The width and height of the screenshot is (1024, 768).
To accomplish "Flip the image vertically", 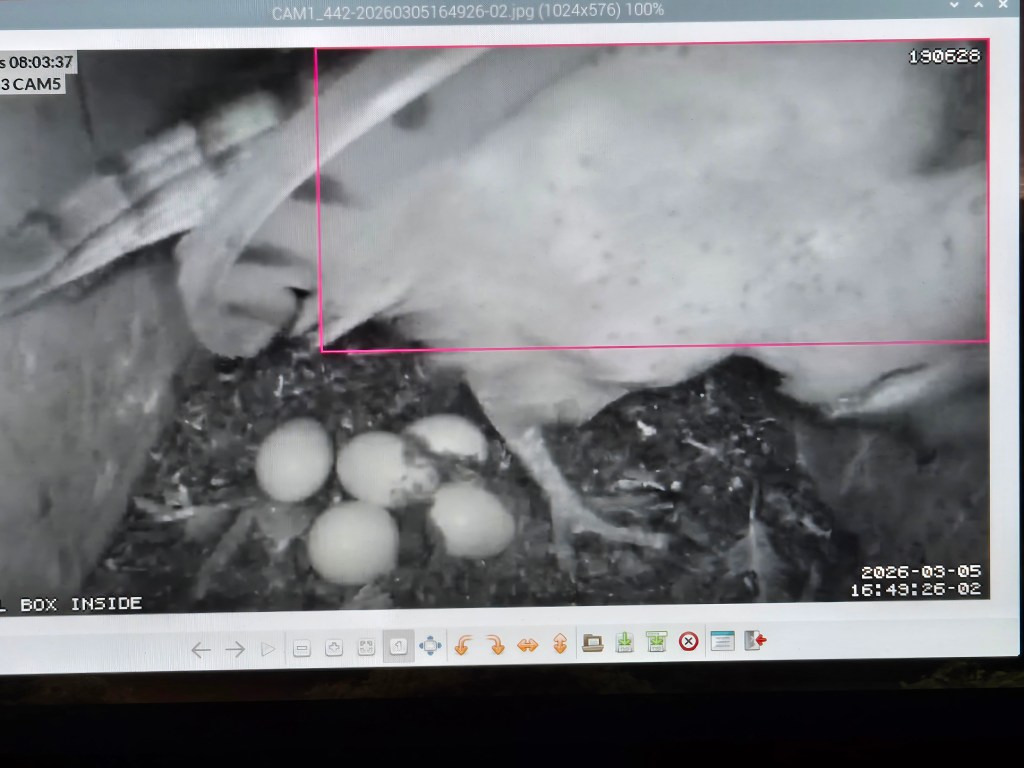I will 560,644.
